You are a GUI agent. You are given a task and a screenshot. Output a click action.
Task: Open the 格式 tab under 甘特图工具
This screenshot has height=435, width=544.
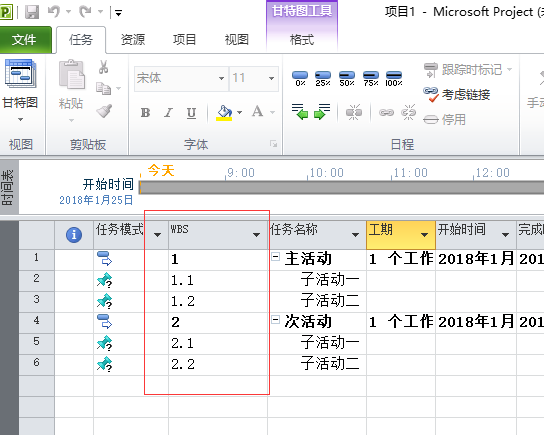[302, 40]
